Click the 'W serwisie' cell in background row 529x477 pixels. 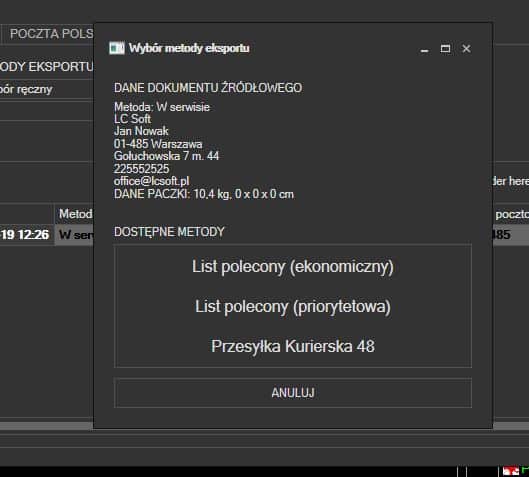[x=75, y=234]
